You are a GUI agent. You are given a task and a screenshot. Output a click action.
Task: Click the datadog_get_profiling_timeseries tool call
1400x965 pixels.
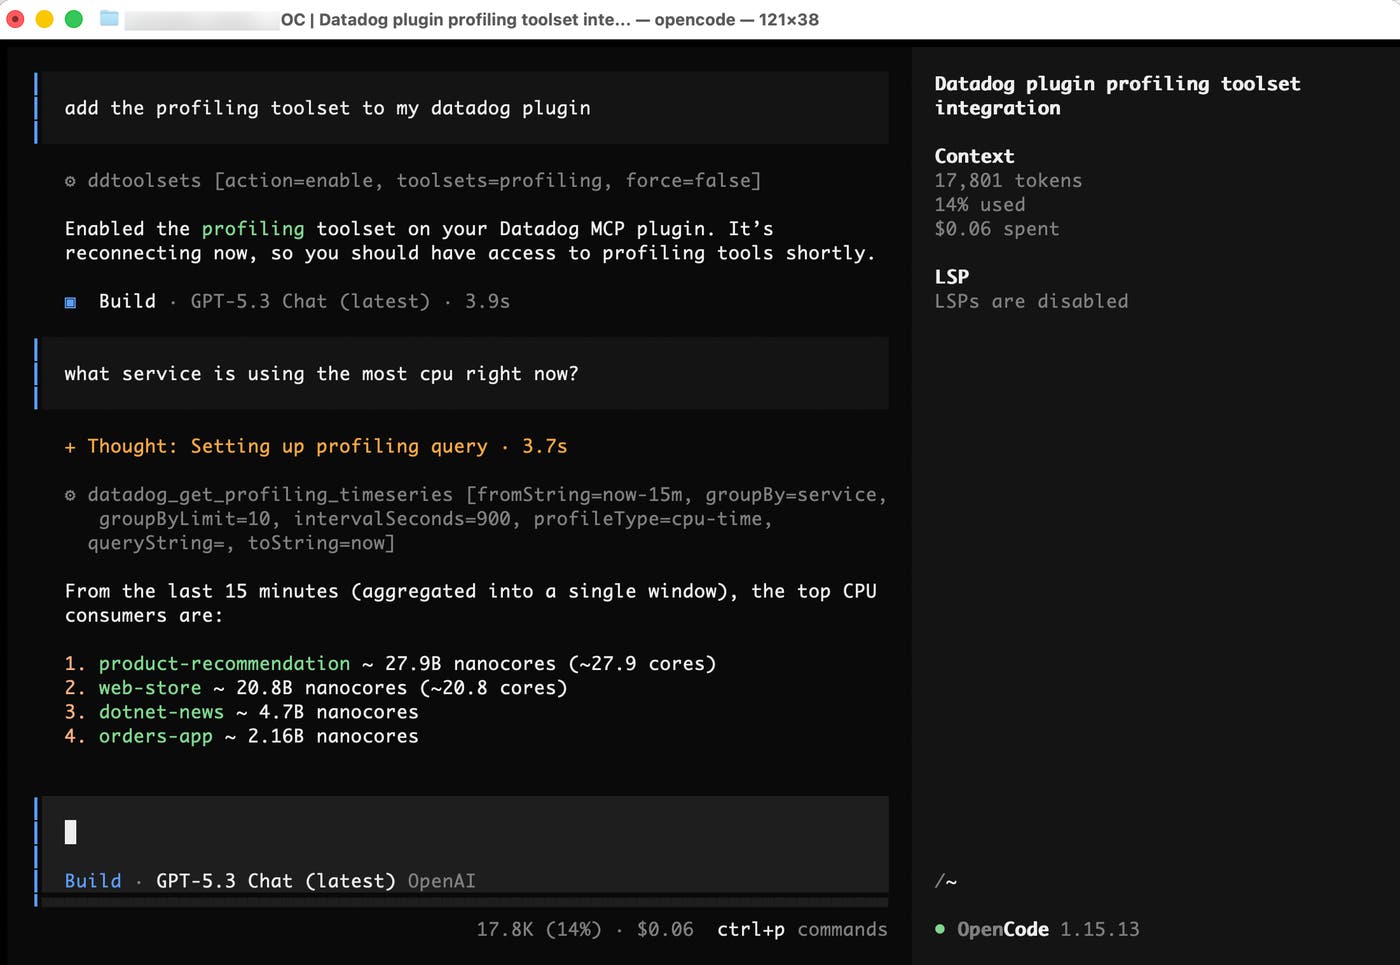click(476, 519)
